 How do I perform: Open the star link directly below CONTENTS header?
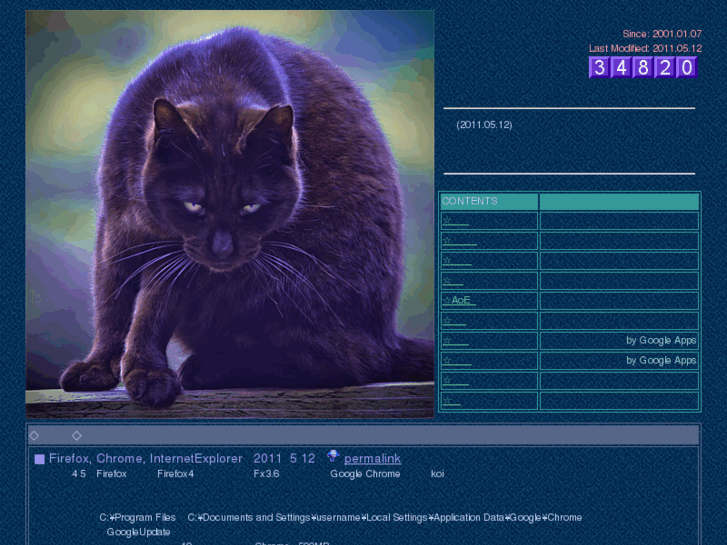pyautogui.click(x=455, y=221)
